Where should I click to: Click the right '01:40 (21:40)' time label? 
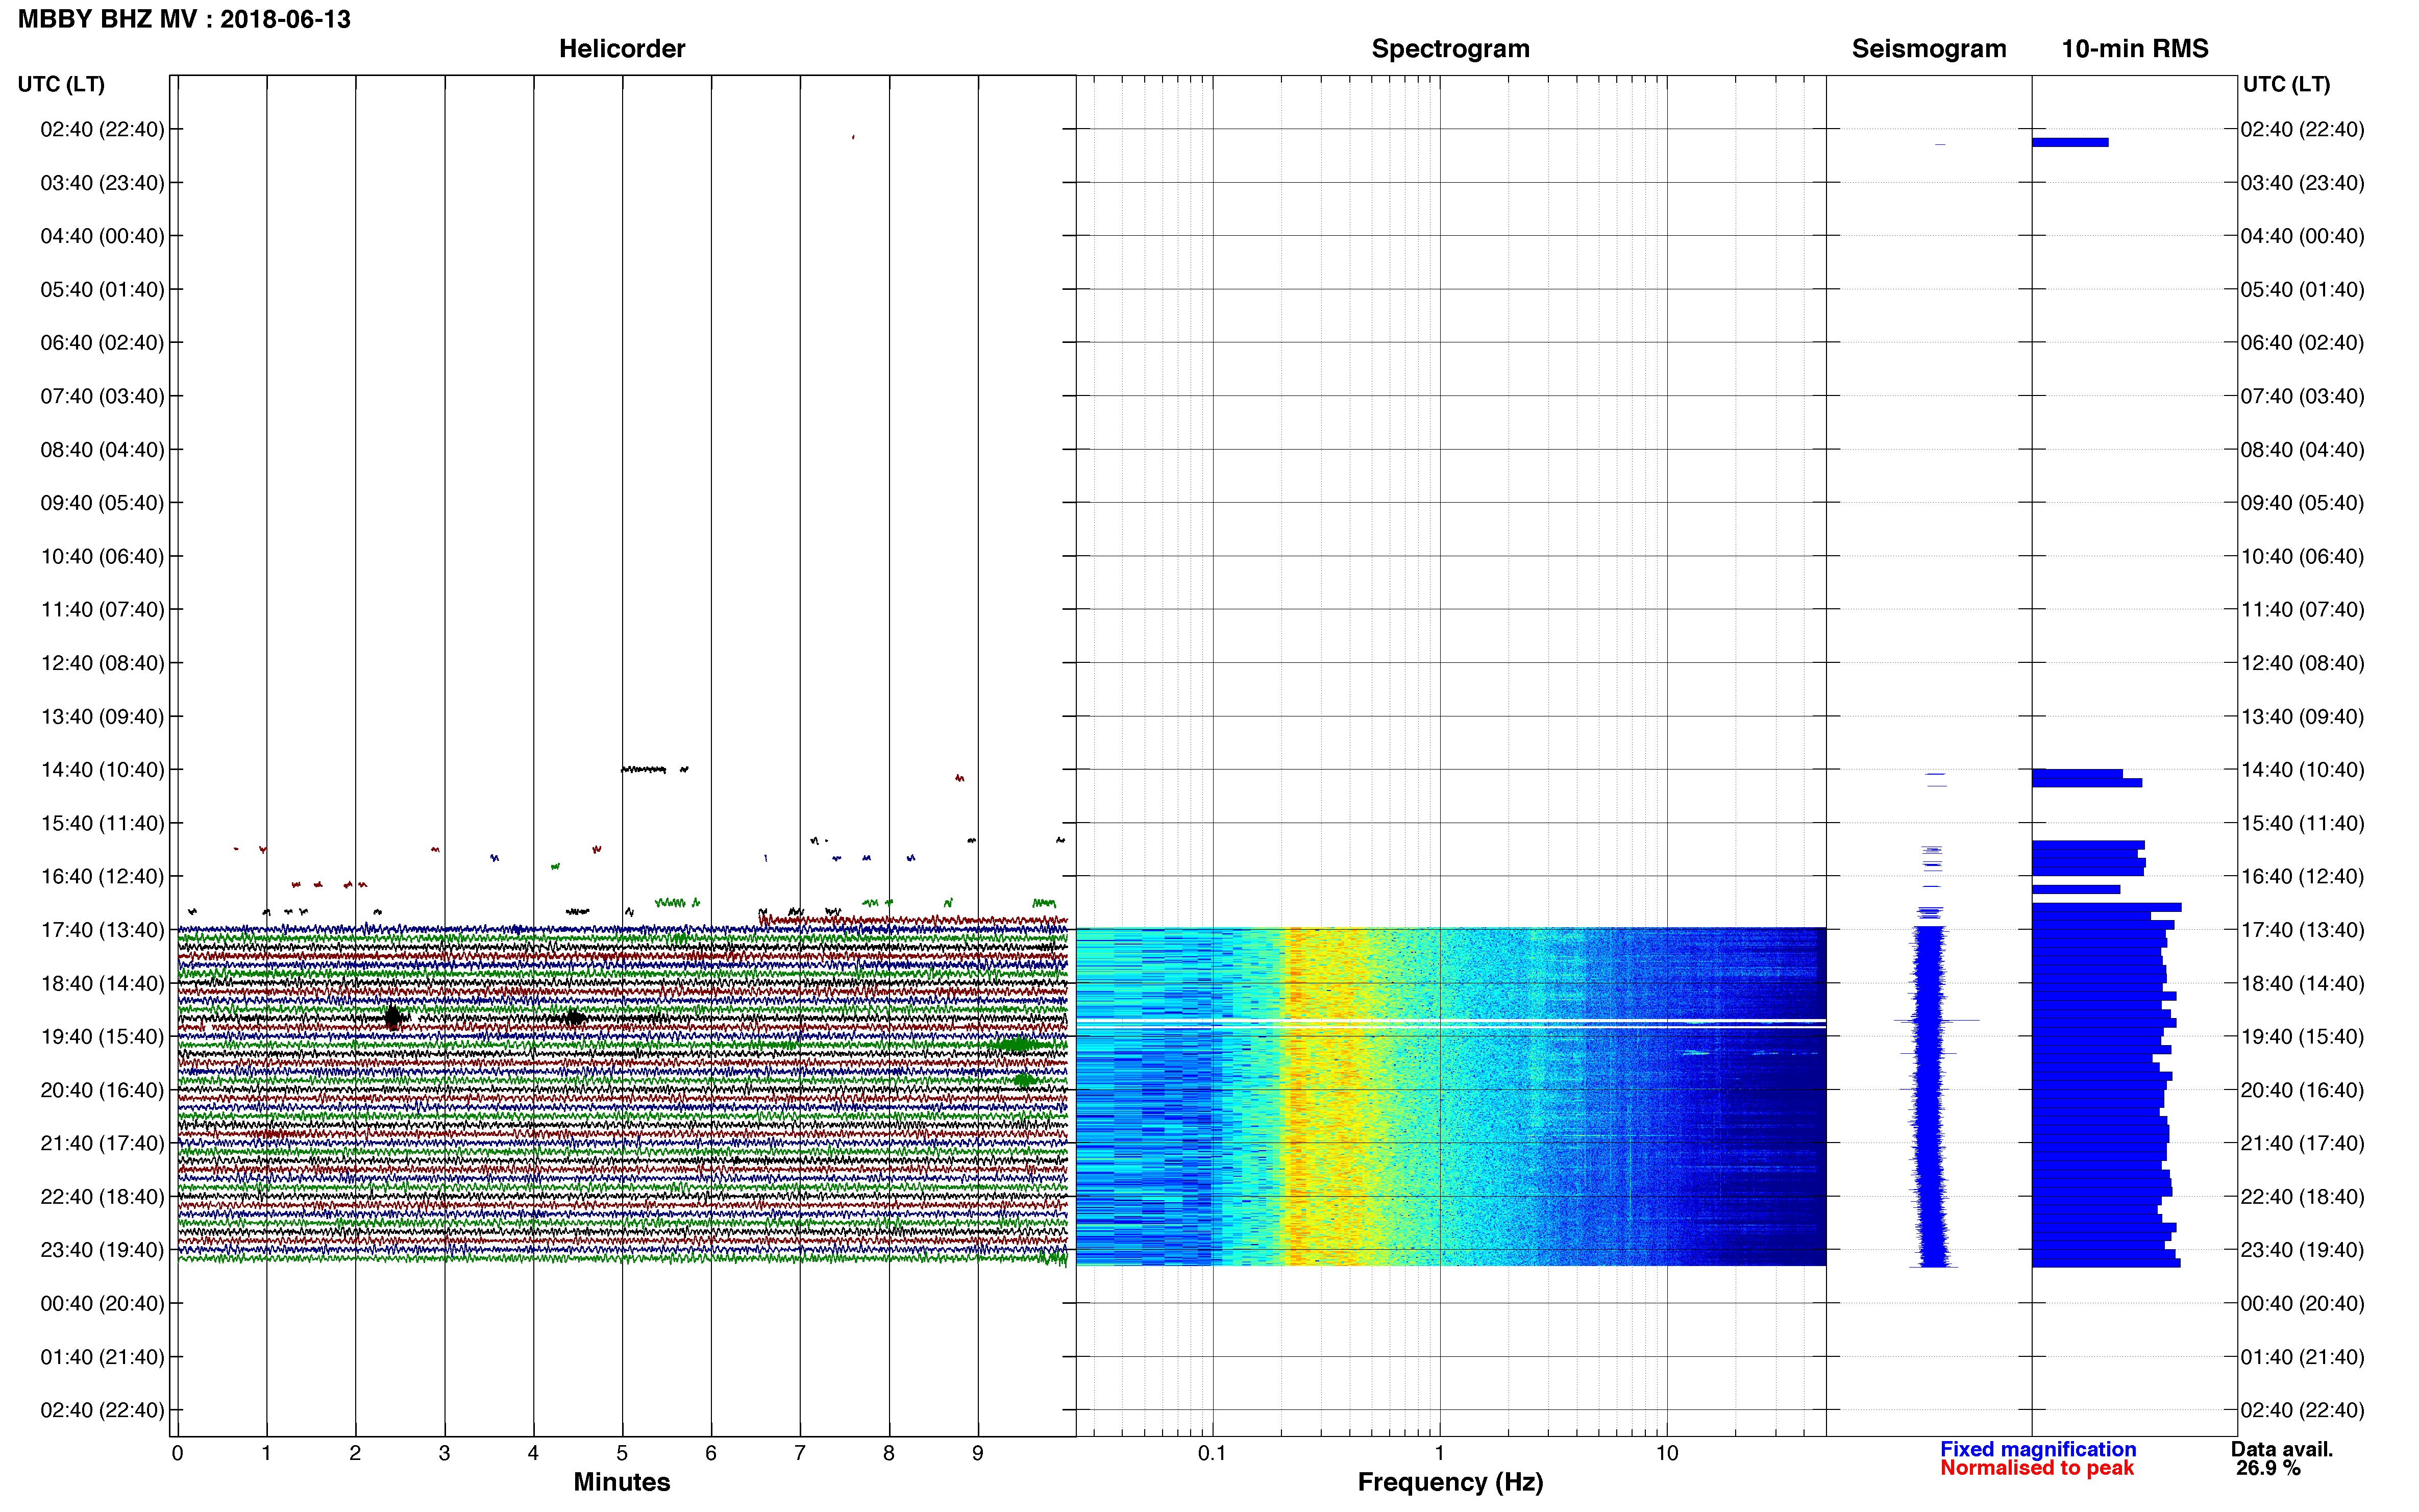tap(2302, 1357)
